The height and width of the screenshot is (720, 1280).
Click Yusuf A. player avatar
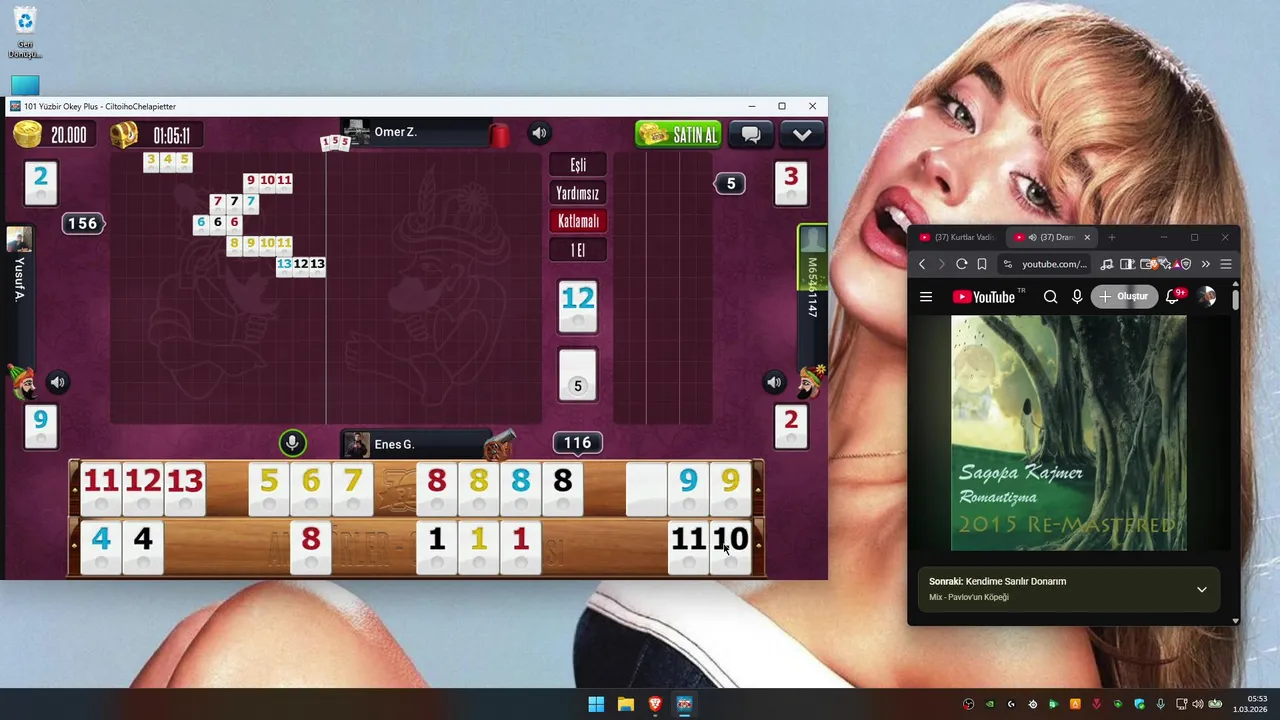click(x=19, y=239)
